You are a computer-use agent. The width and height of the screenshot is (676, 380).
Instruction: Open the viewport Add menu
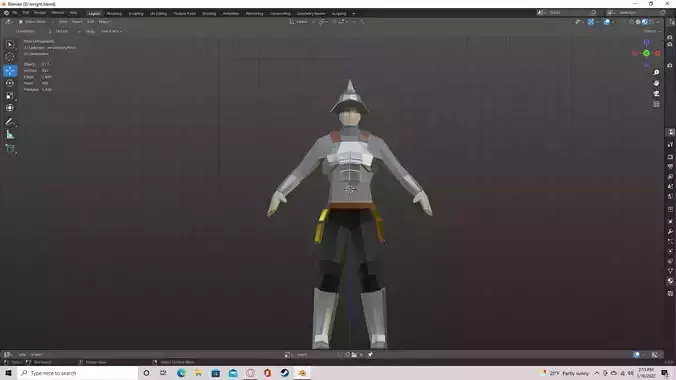91,22
